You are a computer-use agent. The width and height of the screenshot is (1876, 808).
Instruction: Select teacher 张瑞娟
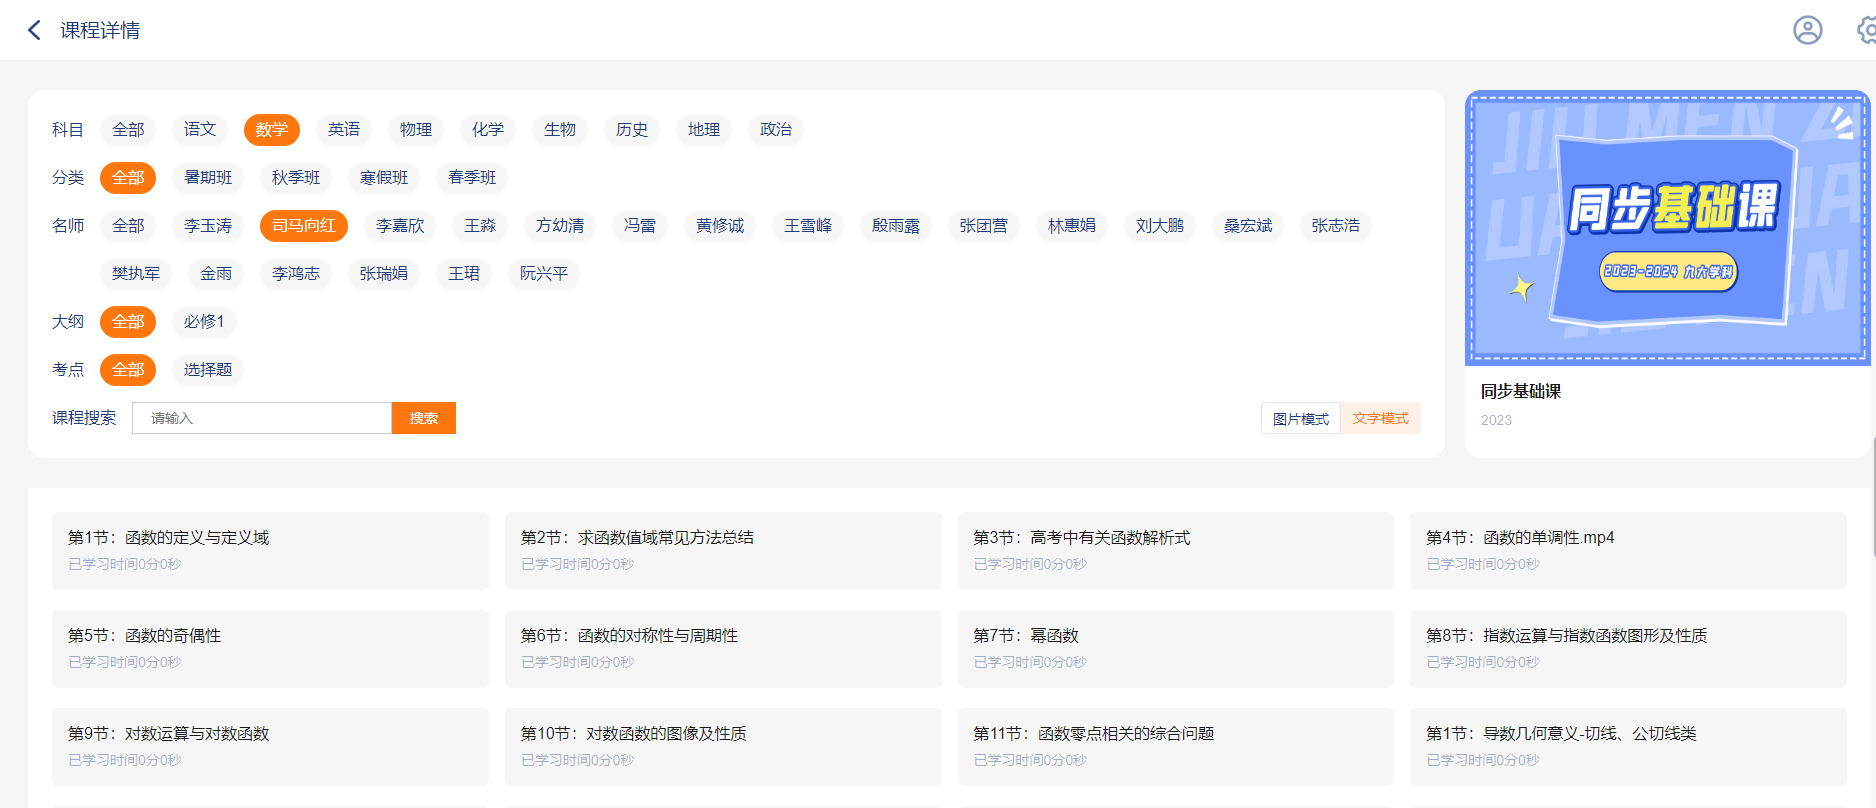384,273
